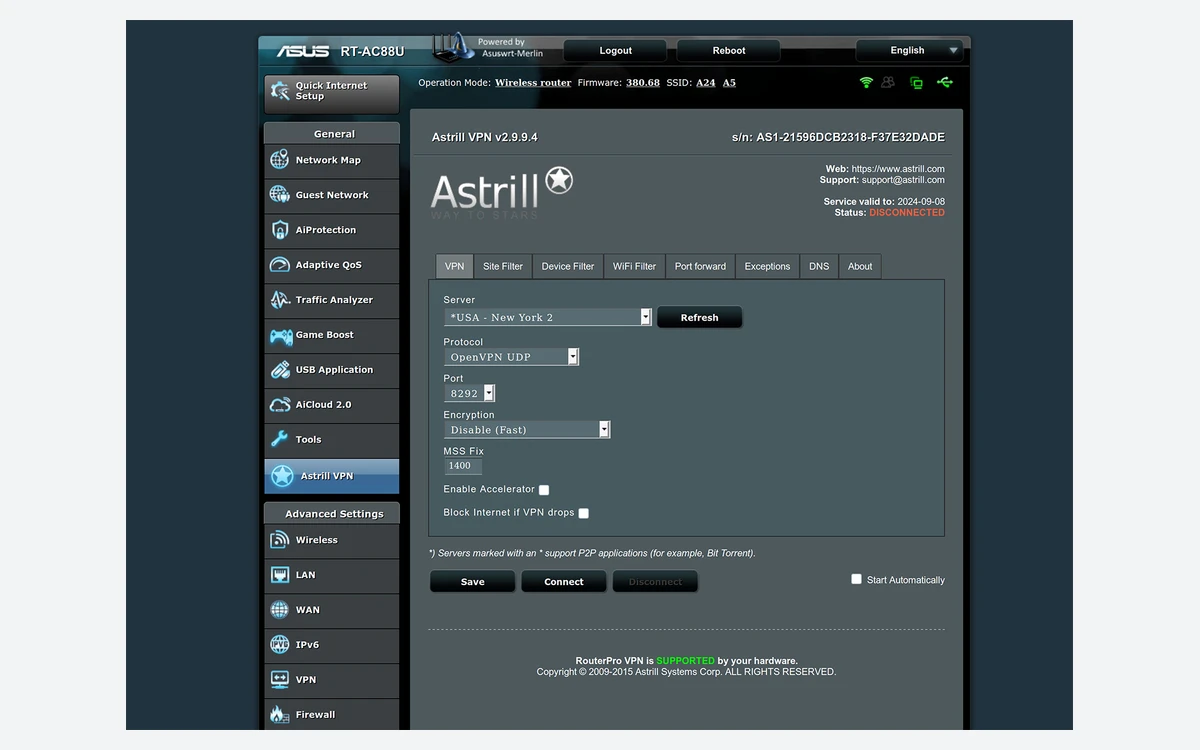Open the Port forward tab
Image resolution: width=1200 pixels, height=750 pixels.
(x=700, y=266)
